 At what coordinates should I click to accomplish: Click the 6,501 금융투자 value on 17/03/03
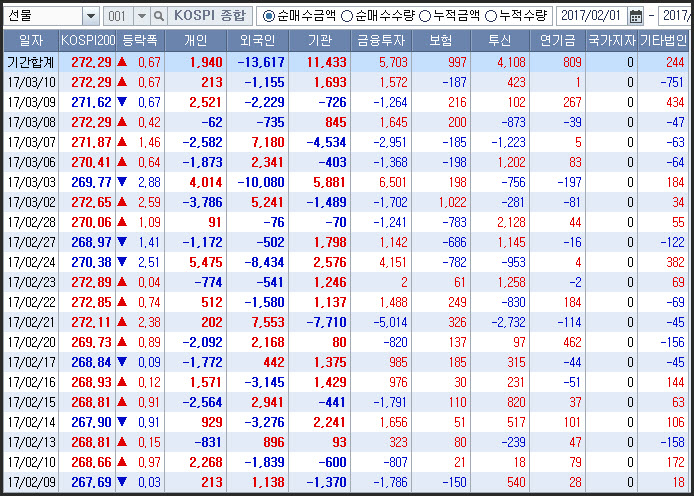393,182
